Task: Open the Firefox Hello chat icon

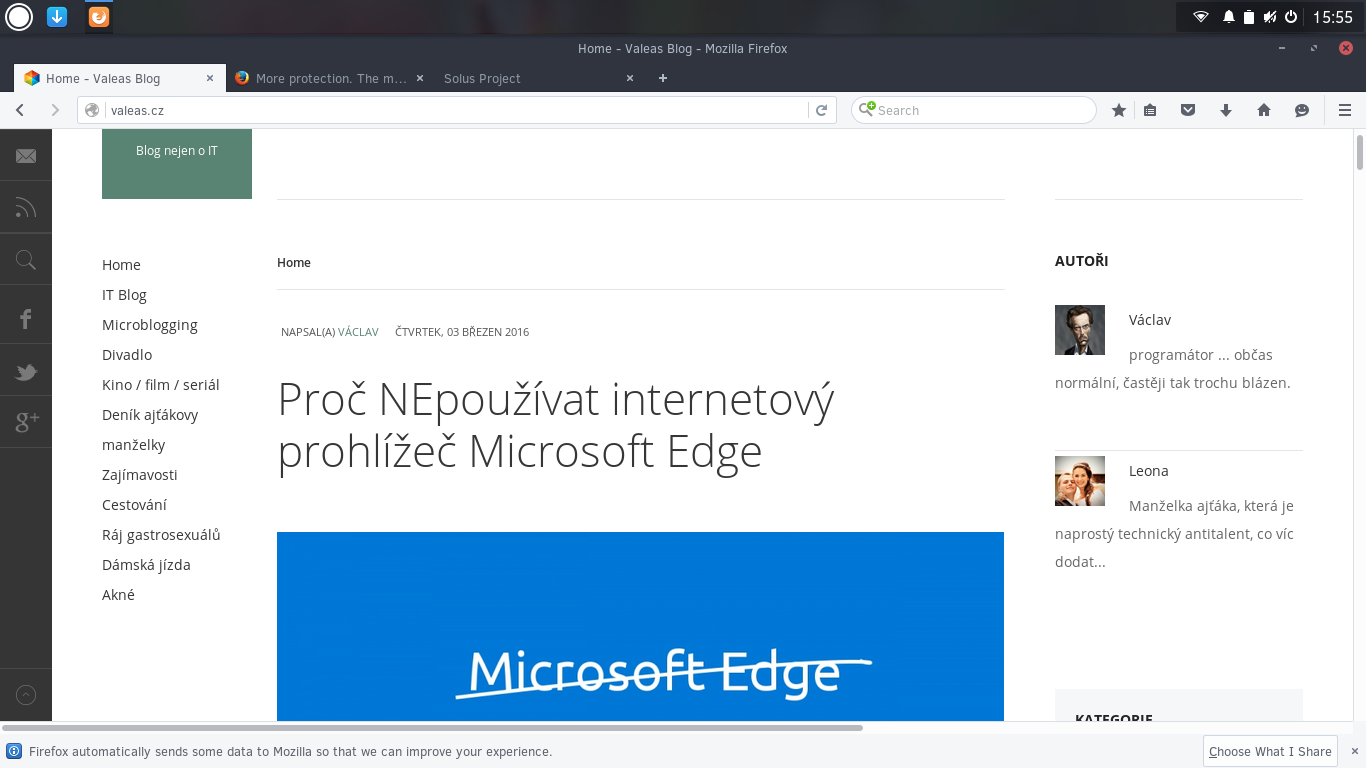Action: click(1302, 110)
